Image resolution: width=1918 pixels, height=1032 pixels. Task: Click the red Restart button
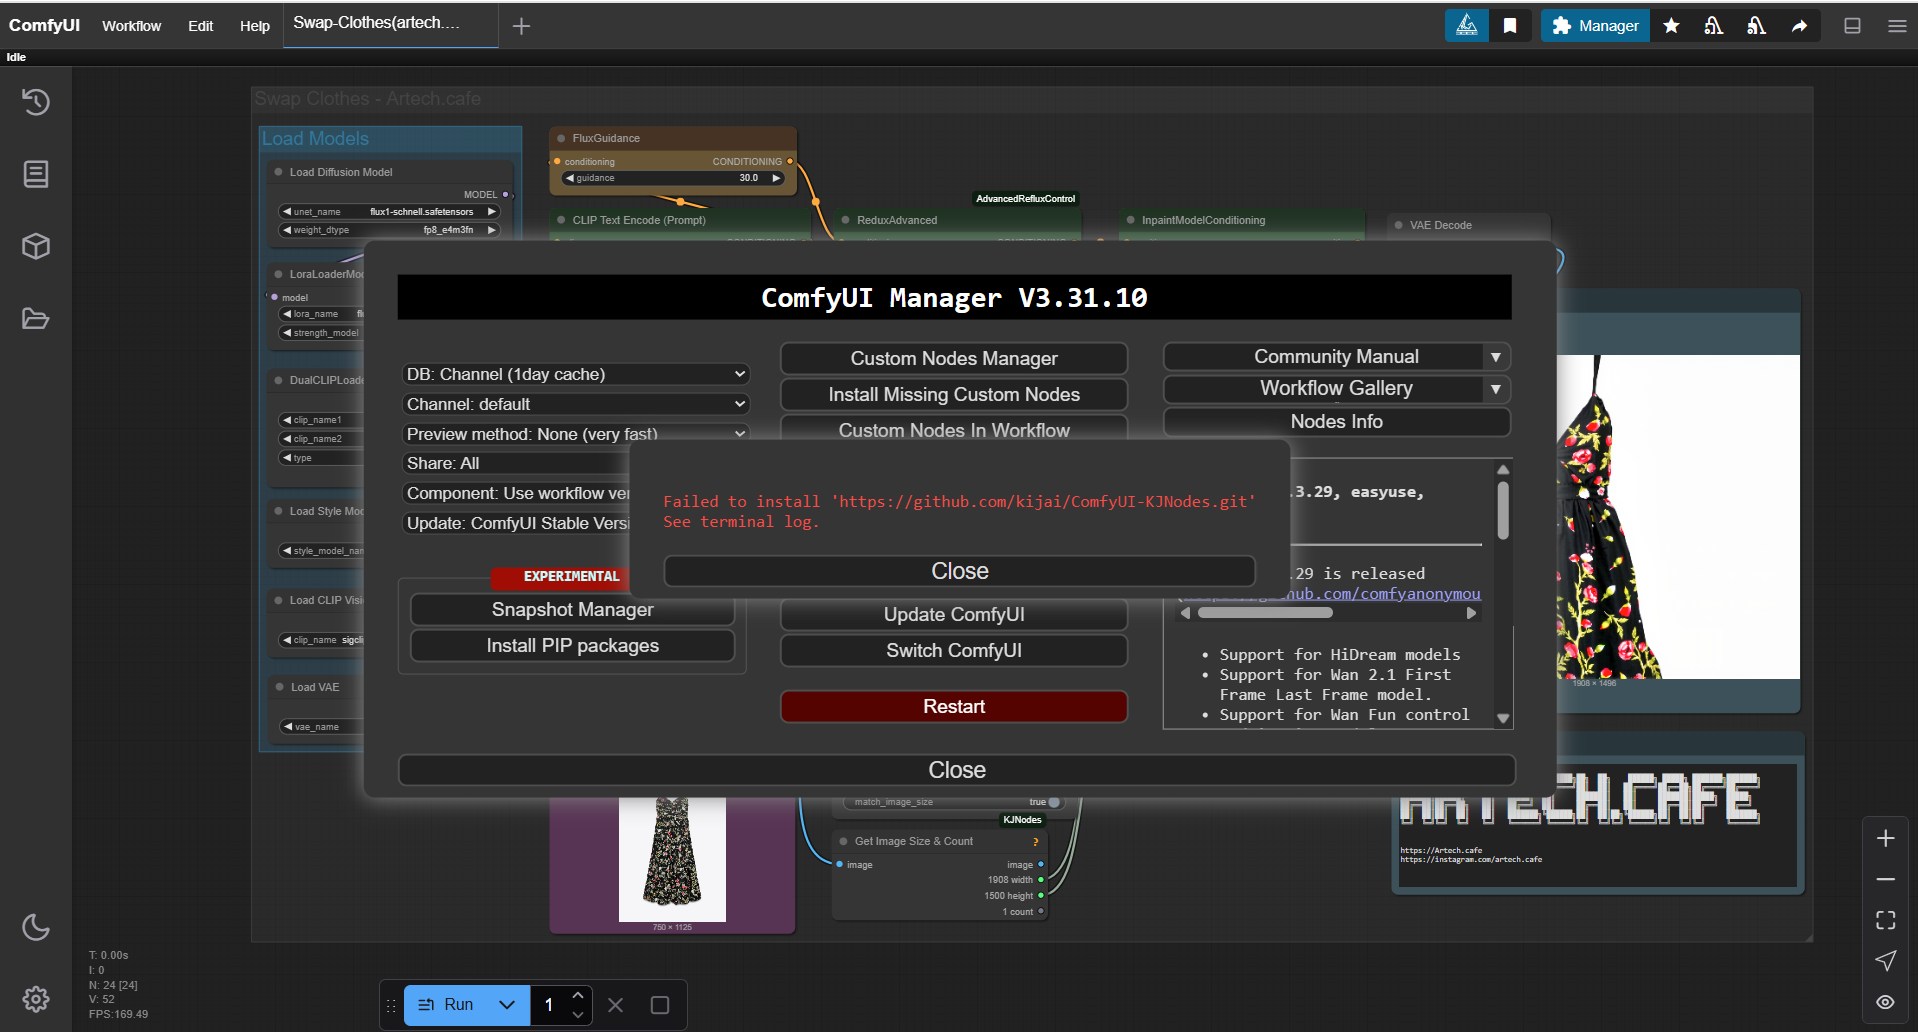pos(953,706)
